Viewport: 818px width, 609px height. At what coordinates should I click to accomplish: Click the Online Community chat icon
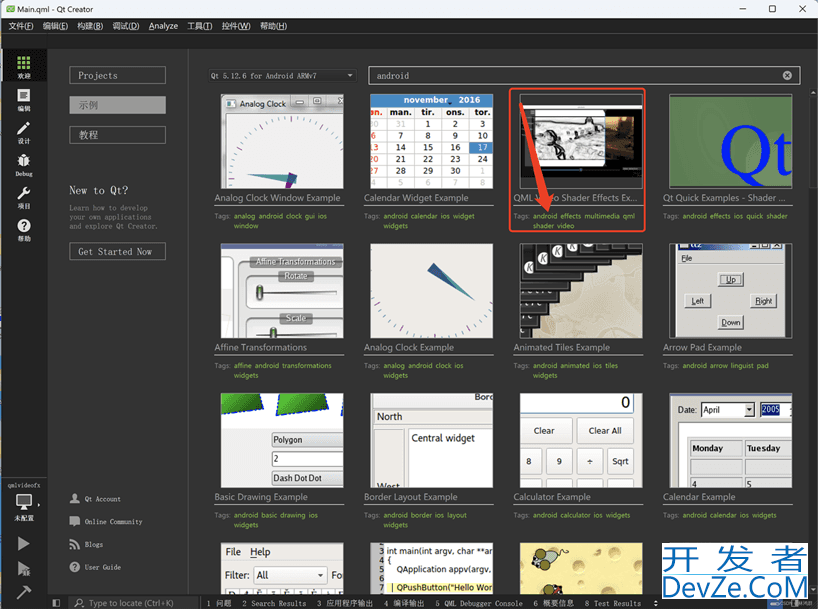coord(75,521)
